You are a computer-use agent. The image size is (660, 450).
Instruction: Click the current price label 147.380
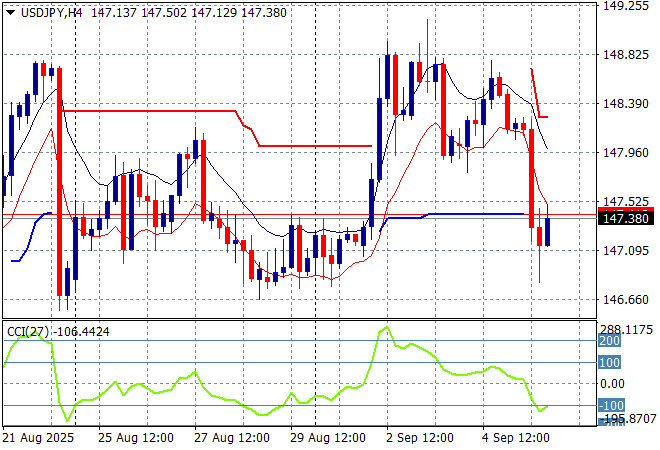(626, 218)
